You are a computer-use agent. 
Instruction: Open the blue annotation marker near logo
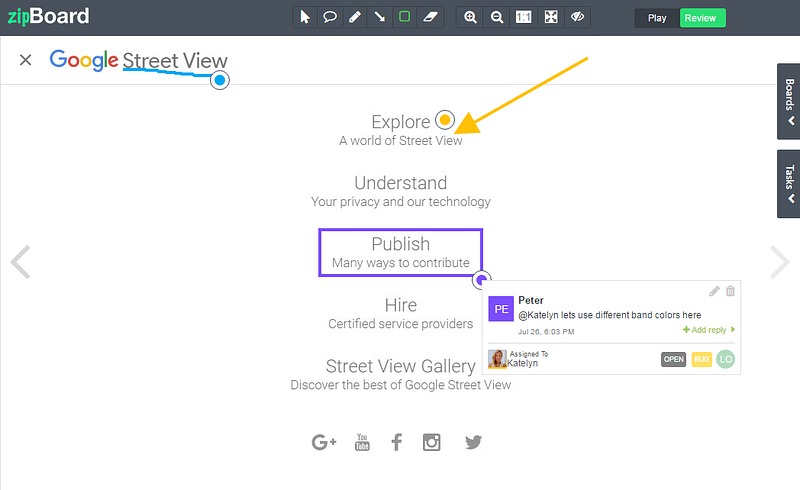click(220, 80)
